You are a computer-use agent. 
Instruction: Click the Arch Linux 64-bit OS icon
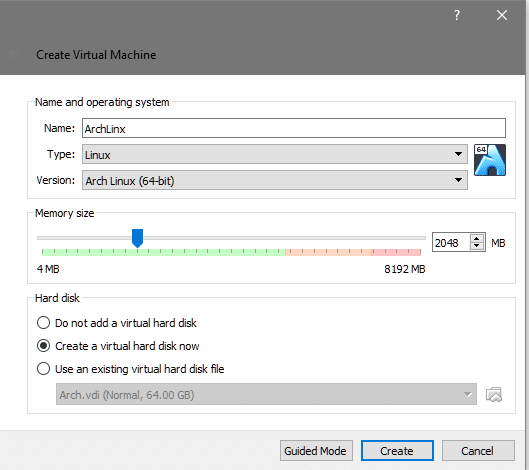click(x=490, y=160)
